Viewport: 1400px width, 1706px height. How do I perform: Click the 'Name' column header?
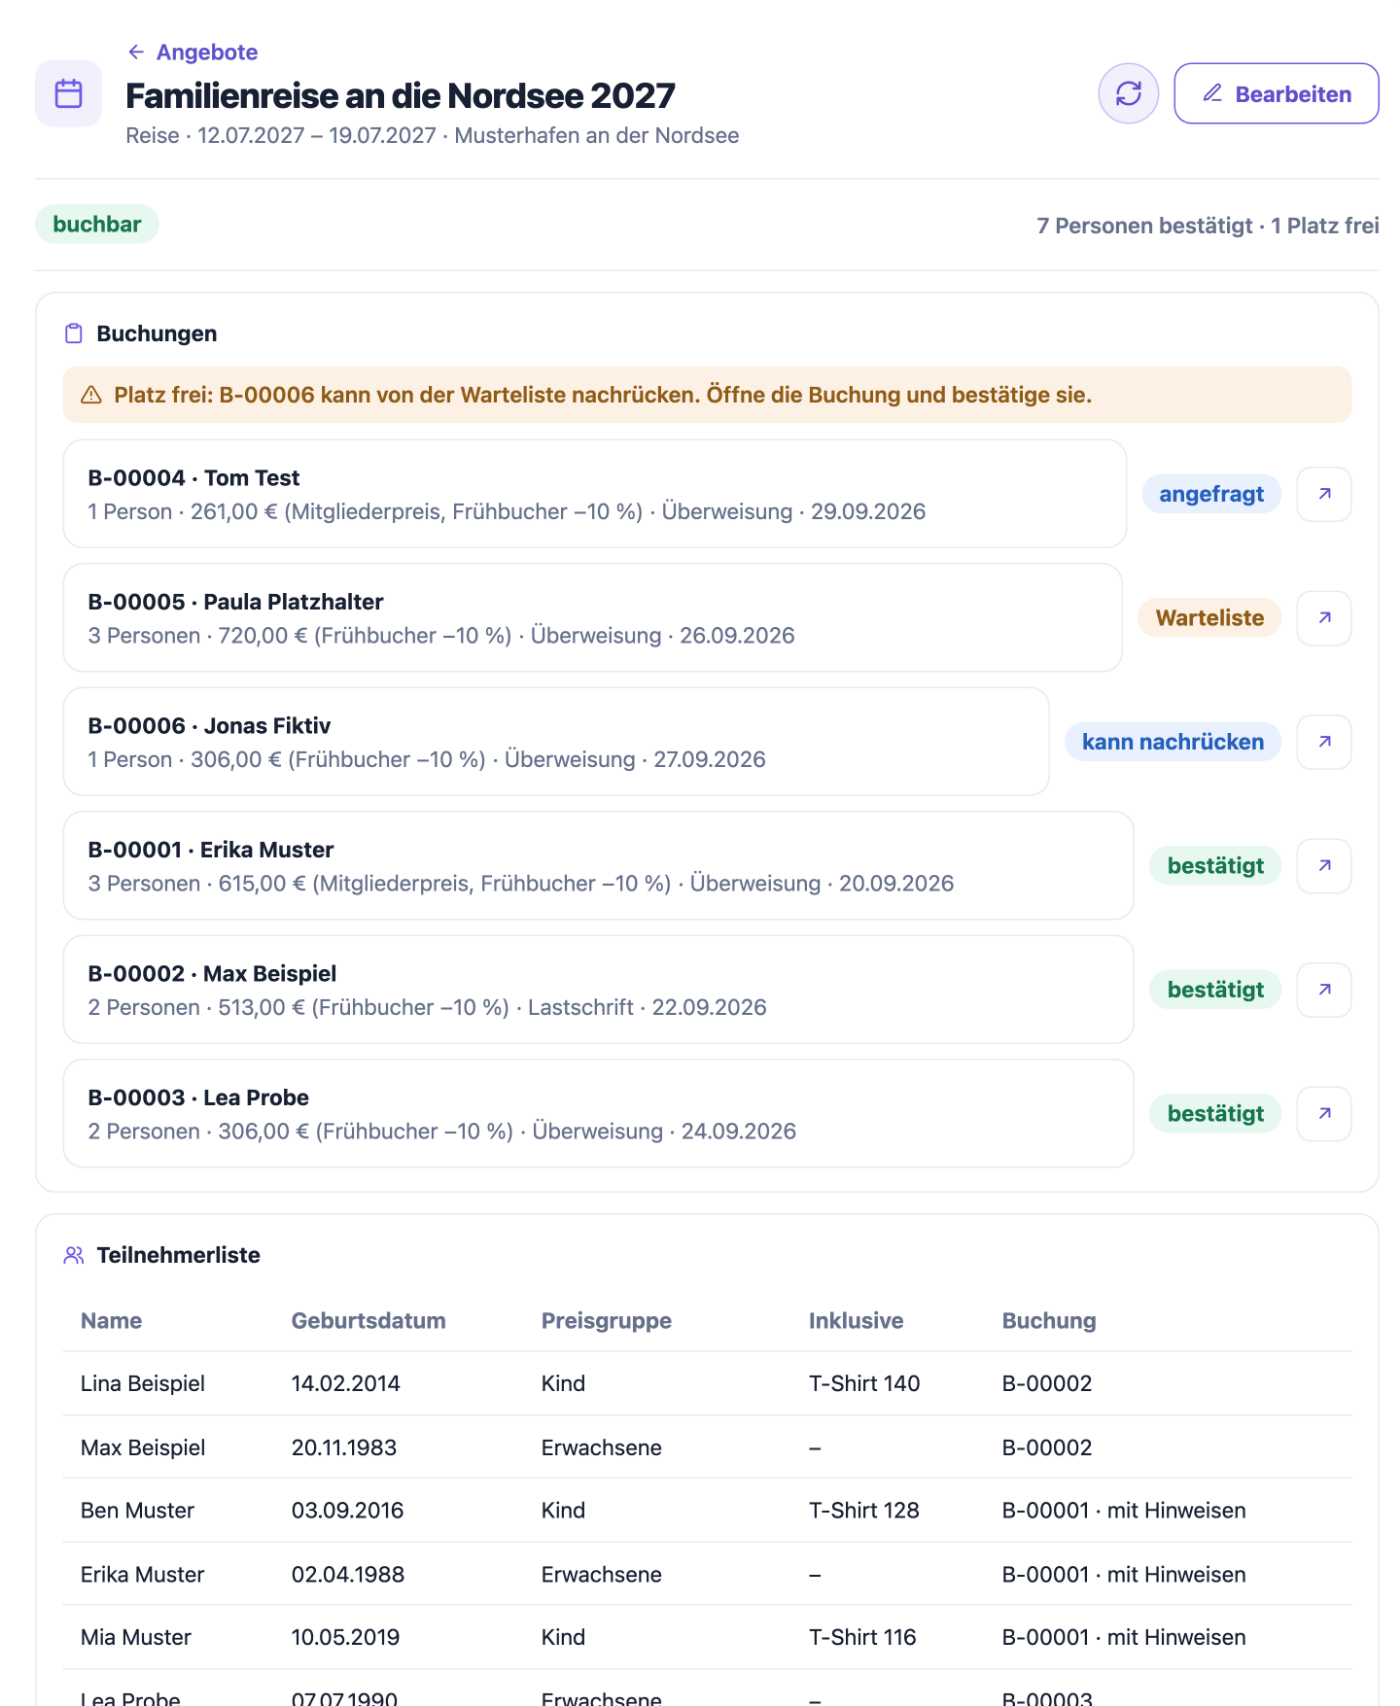tap(111, 1321)
